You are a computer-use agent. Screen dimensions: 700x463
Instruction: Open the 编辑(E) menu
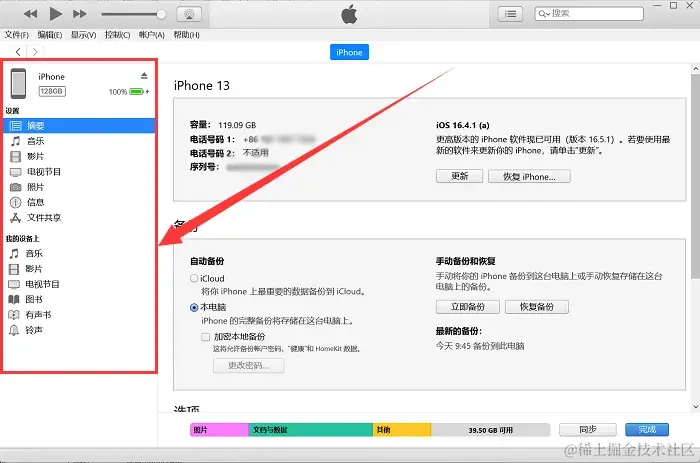(50, 35)
